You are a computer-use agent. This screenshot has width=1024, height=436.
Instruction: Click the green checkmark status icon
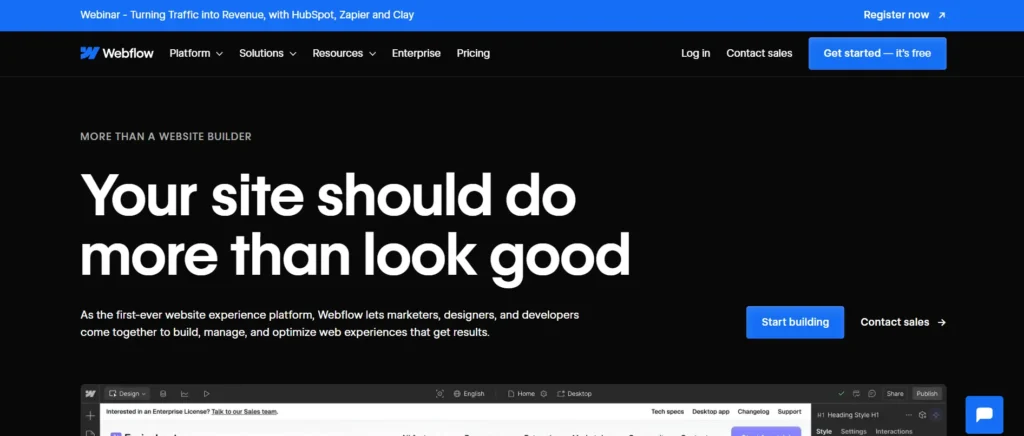[841, 394]
